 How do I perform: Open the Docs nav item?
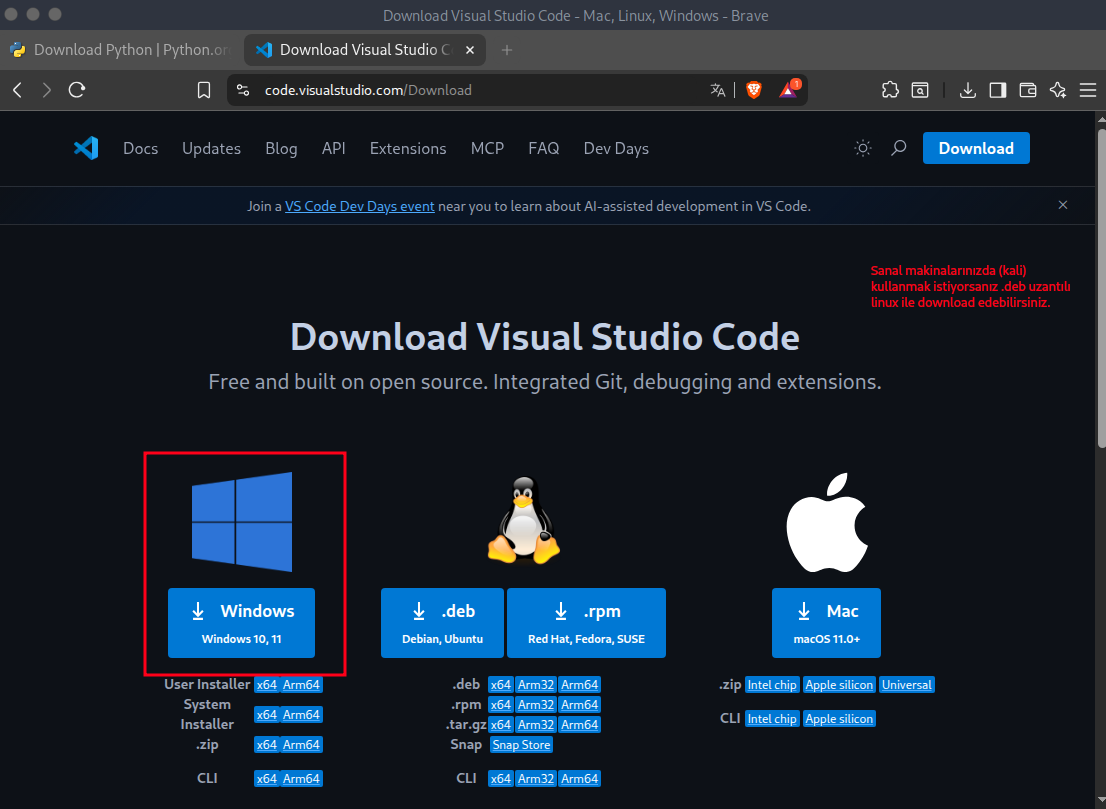(140, 149)
